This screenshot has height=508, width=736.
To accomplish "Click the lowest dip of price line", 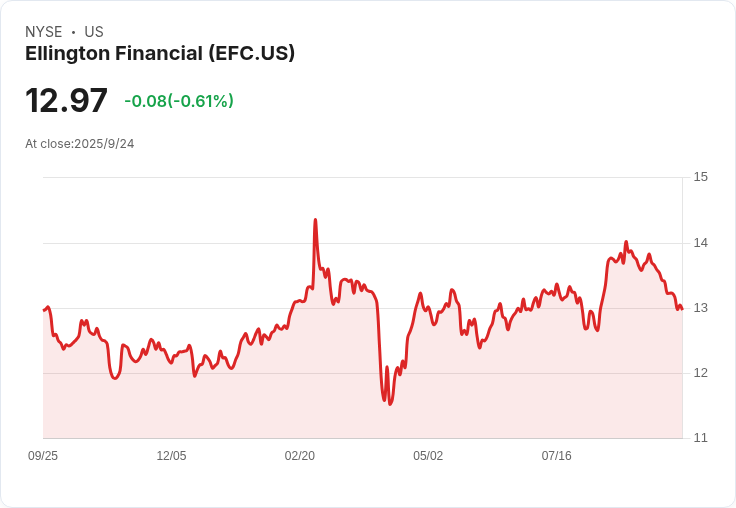I will [x=390, y=404].
